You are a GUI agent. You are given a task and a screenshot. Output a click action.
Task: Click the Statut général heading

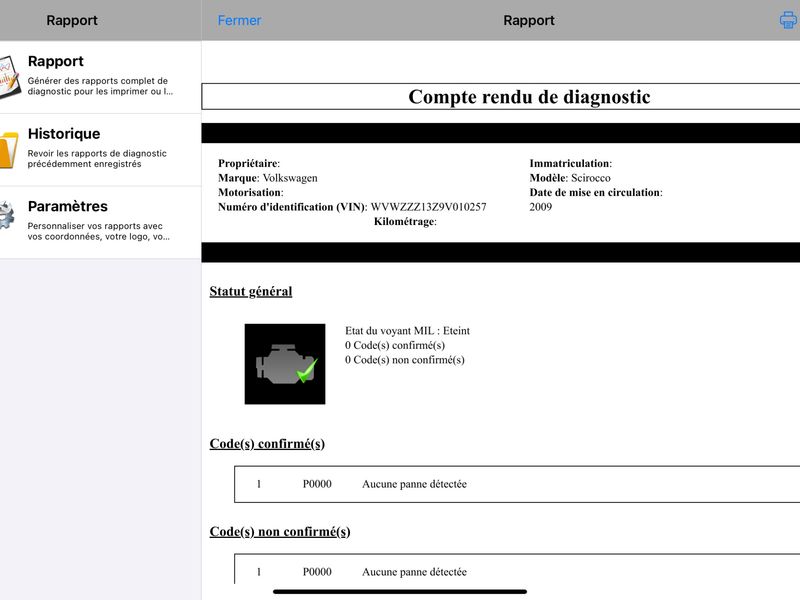(251, 291)
